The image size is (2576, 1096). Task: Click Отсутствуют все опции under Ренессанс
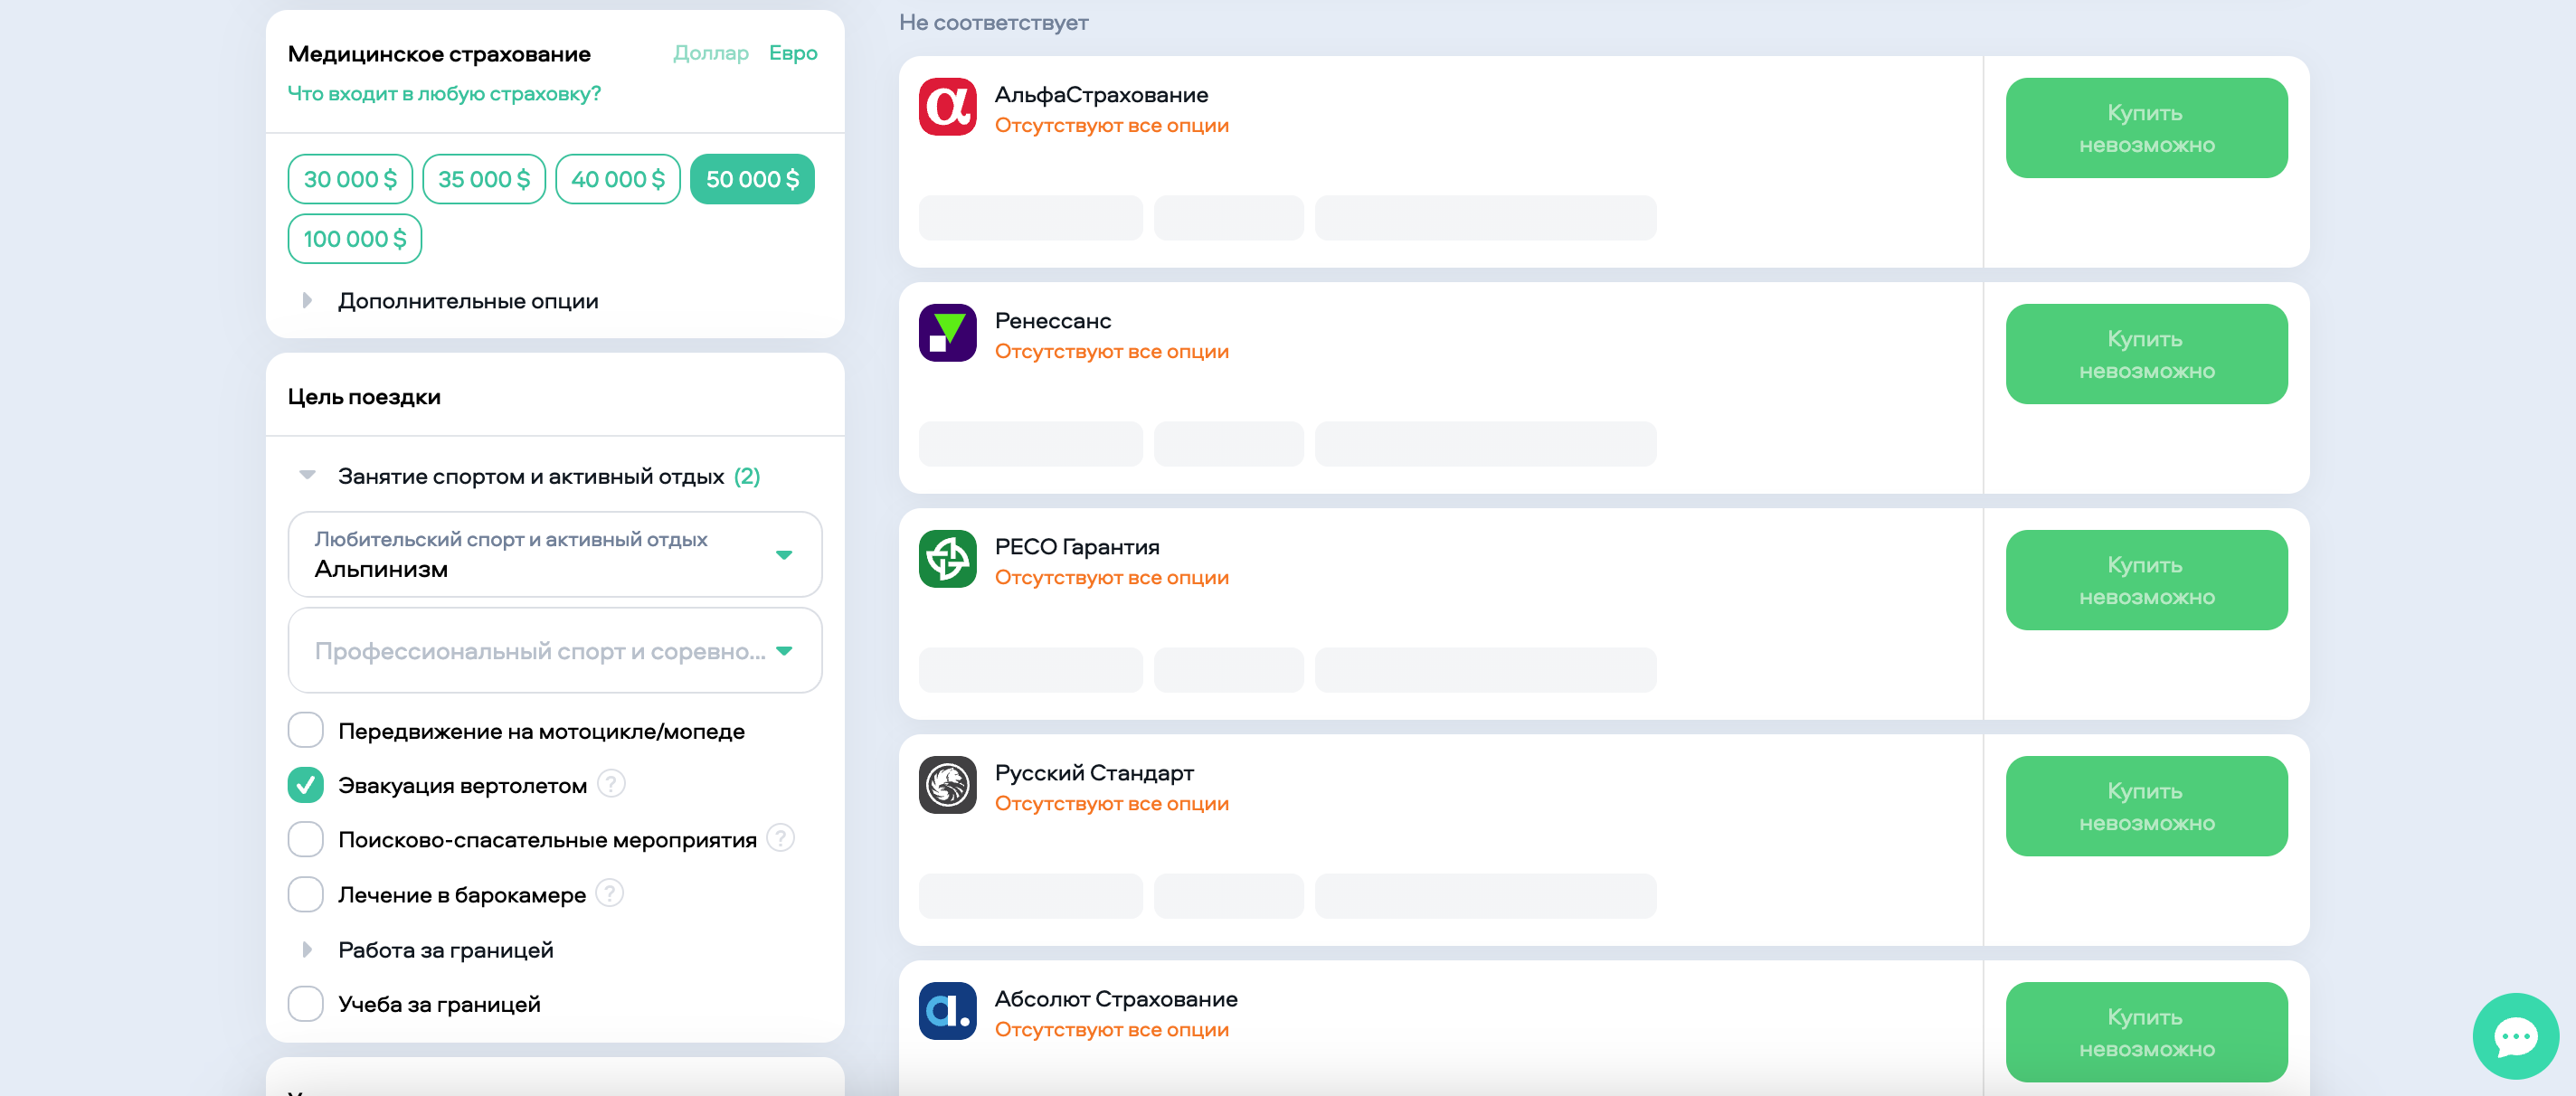[x=1112, y=351]
